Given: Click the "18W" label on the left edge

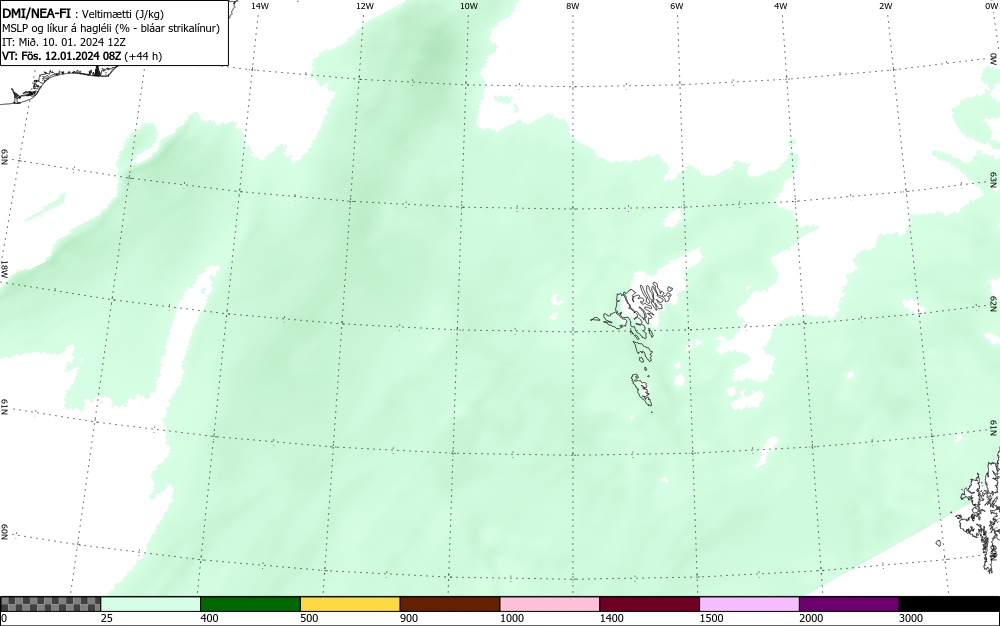Looking at the screenshot, I should point(4,268).
